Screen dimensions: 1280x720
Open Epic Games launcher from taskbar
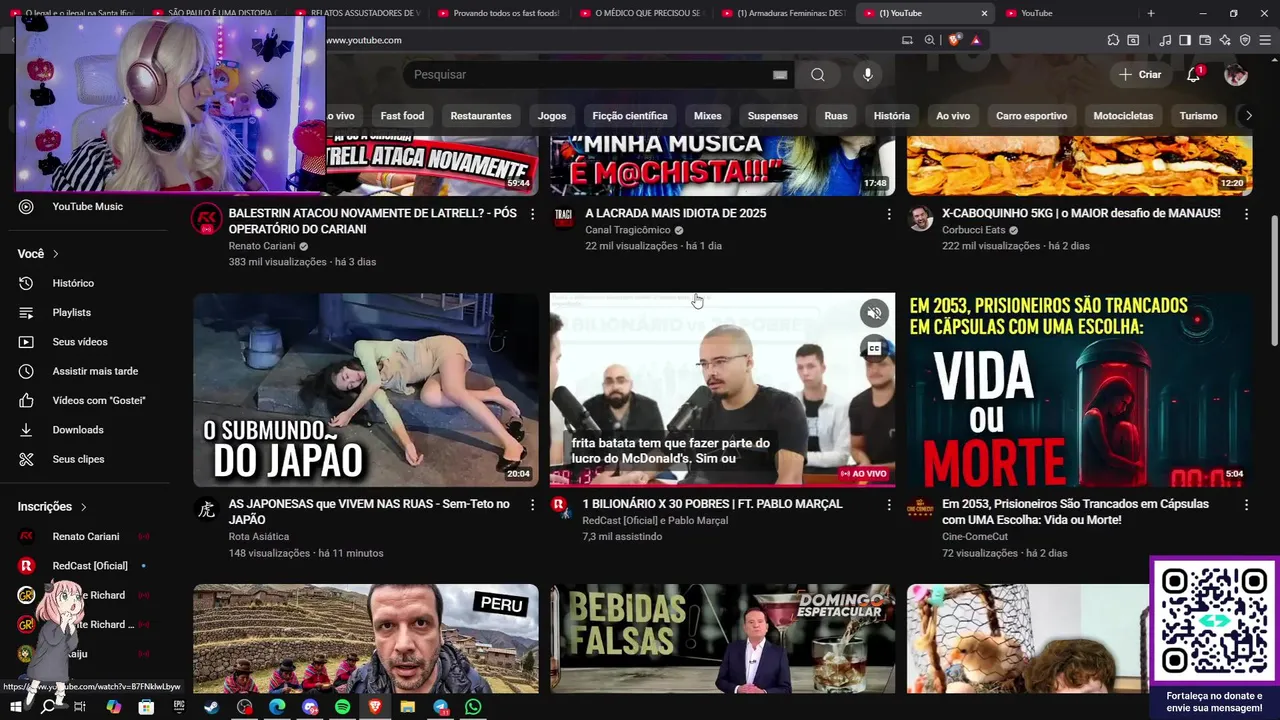pyautogui.click(x=179, y=707)
